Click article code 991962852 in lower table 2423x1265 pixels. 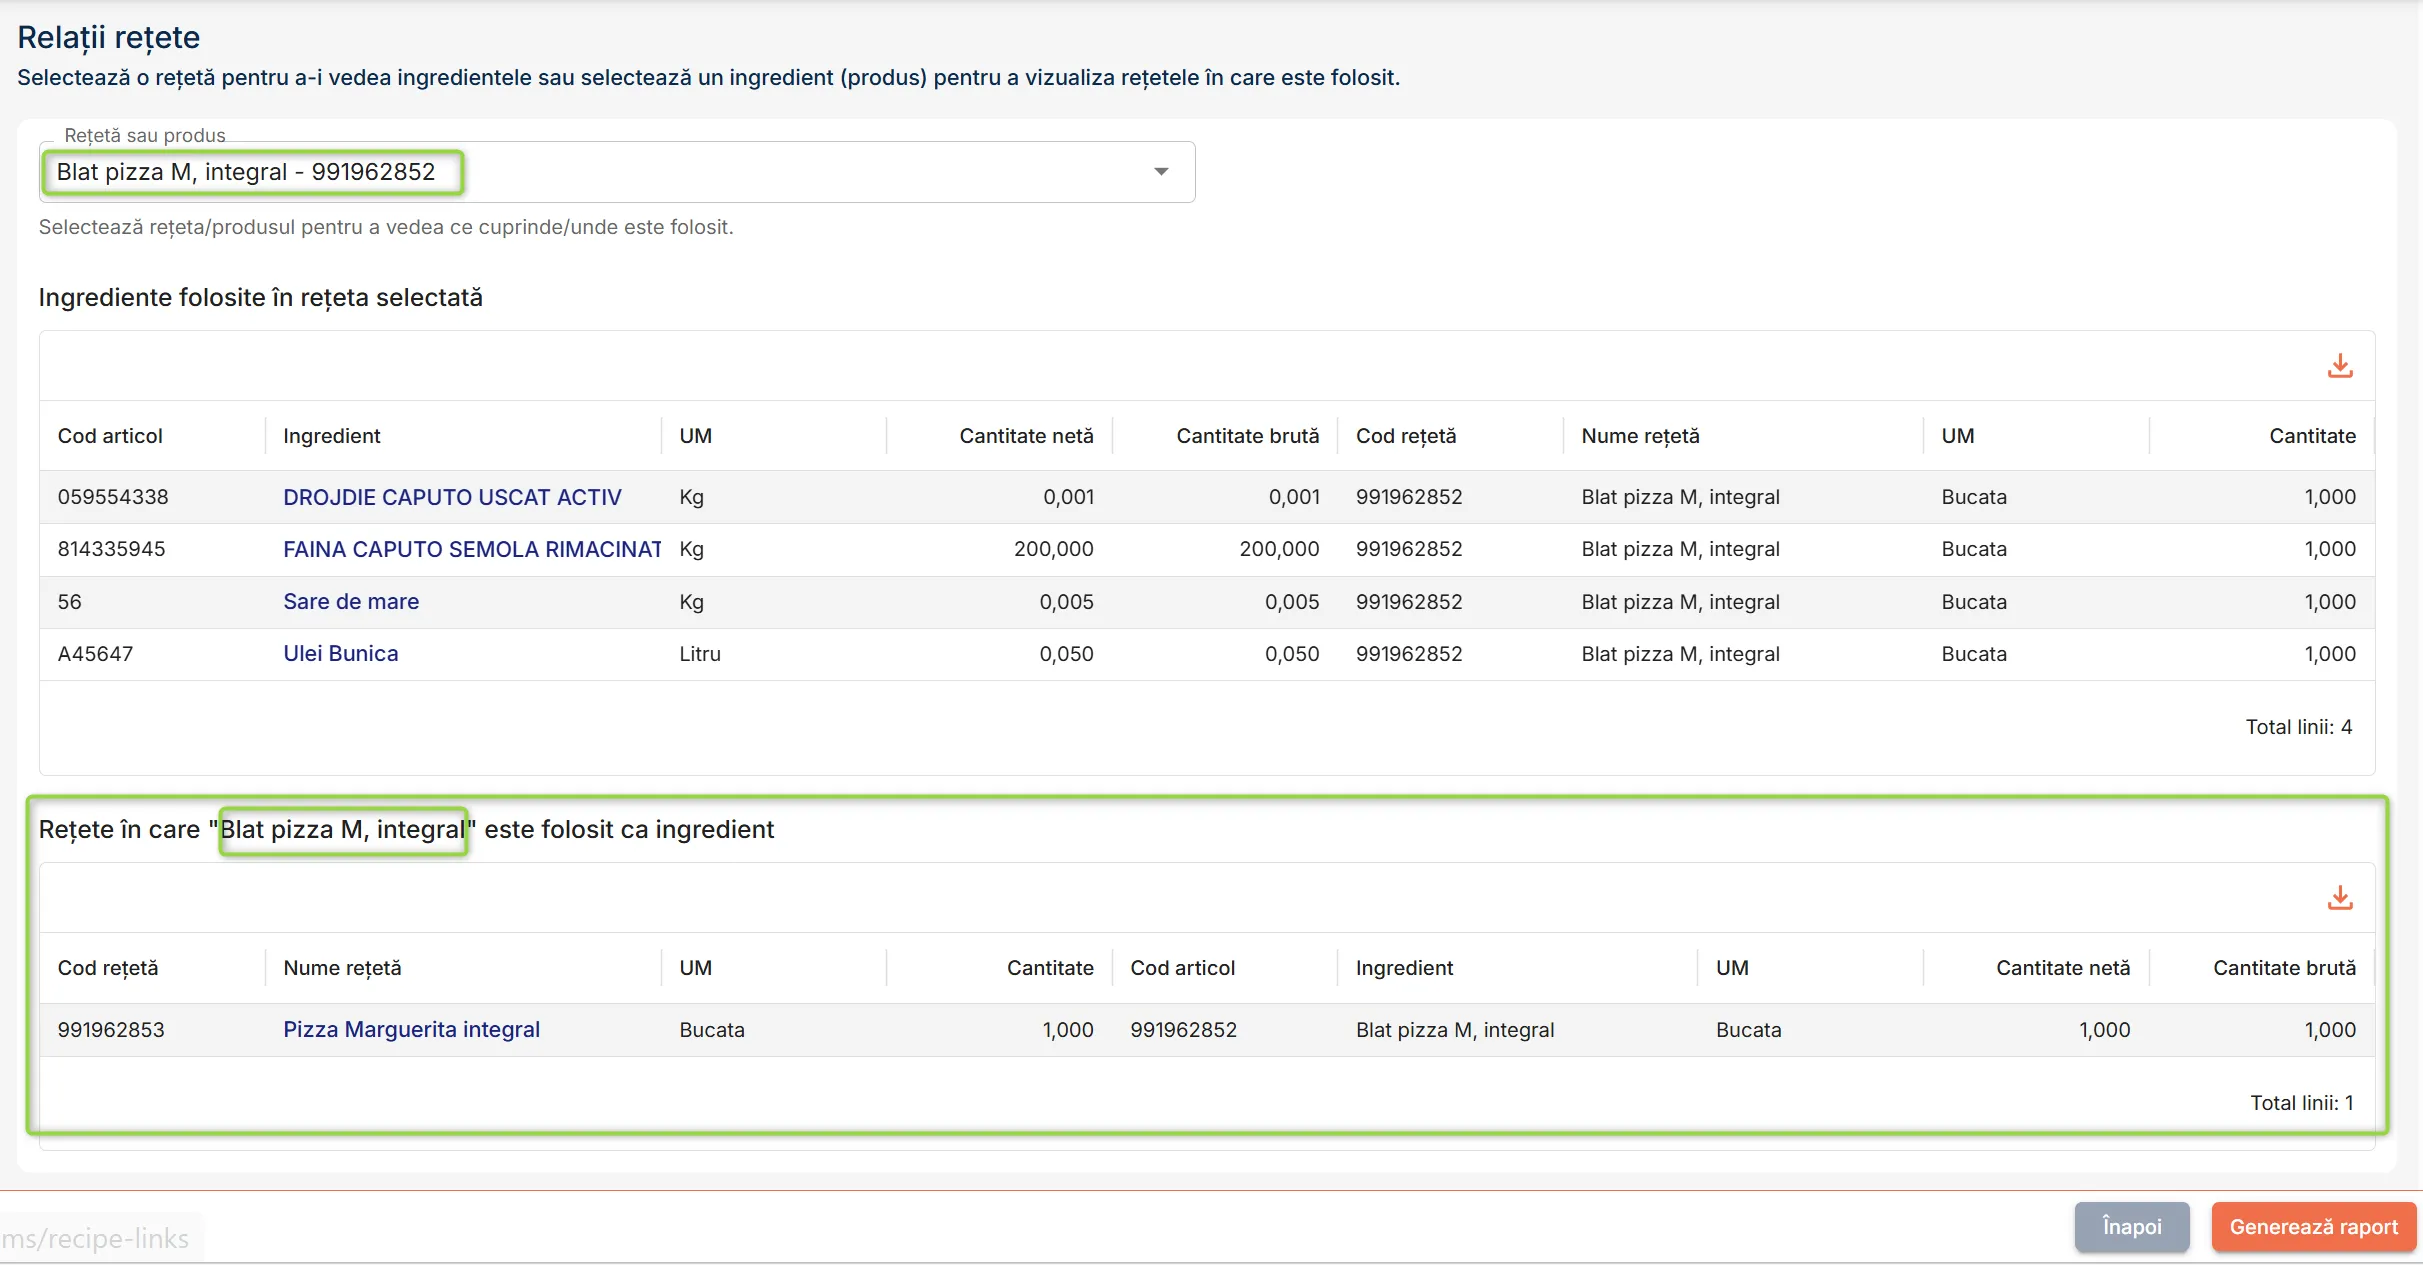point(1183,1030)
